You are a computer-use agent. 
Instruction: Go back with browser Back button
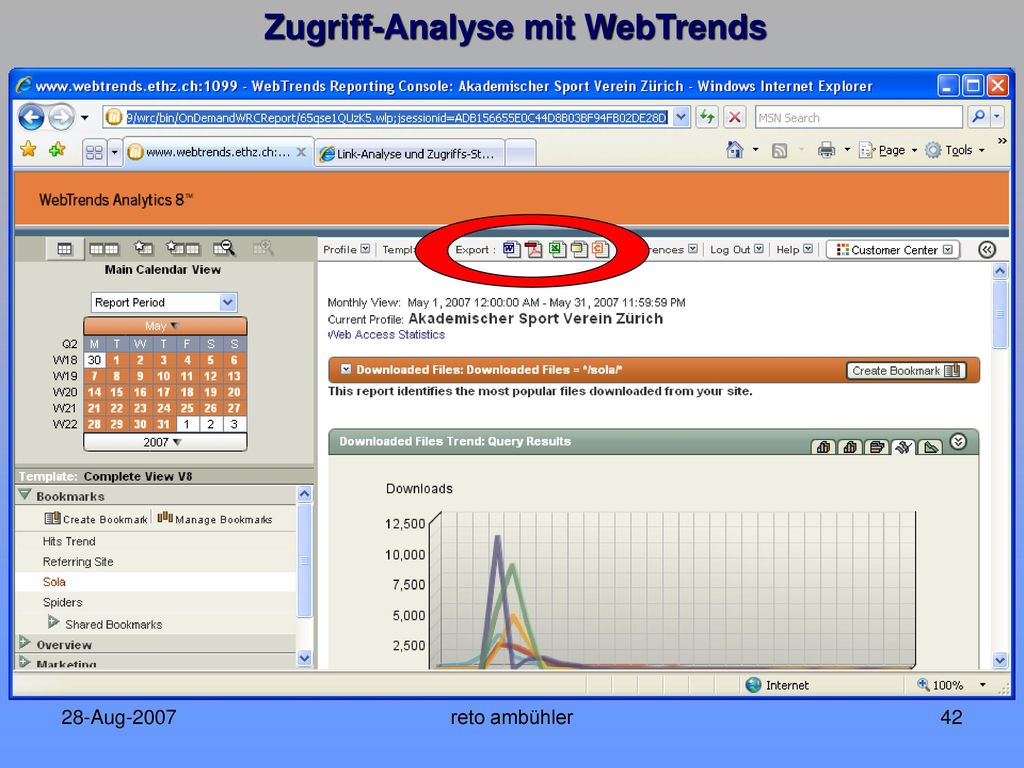click(31, 118)
